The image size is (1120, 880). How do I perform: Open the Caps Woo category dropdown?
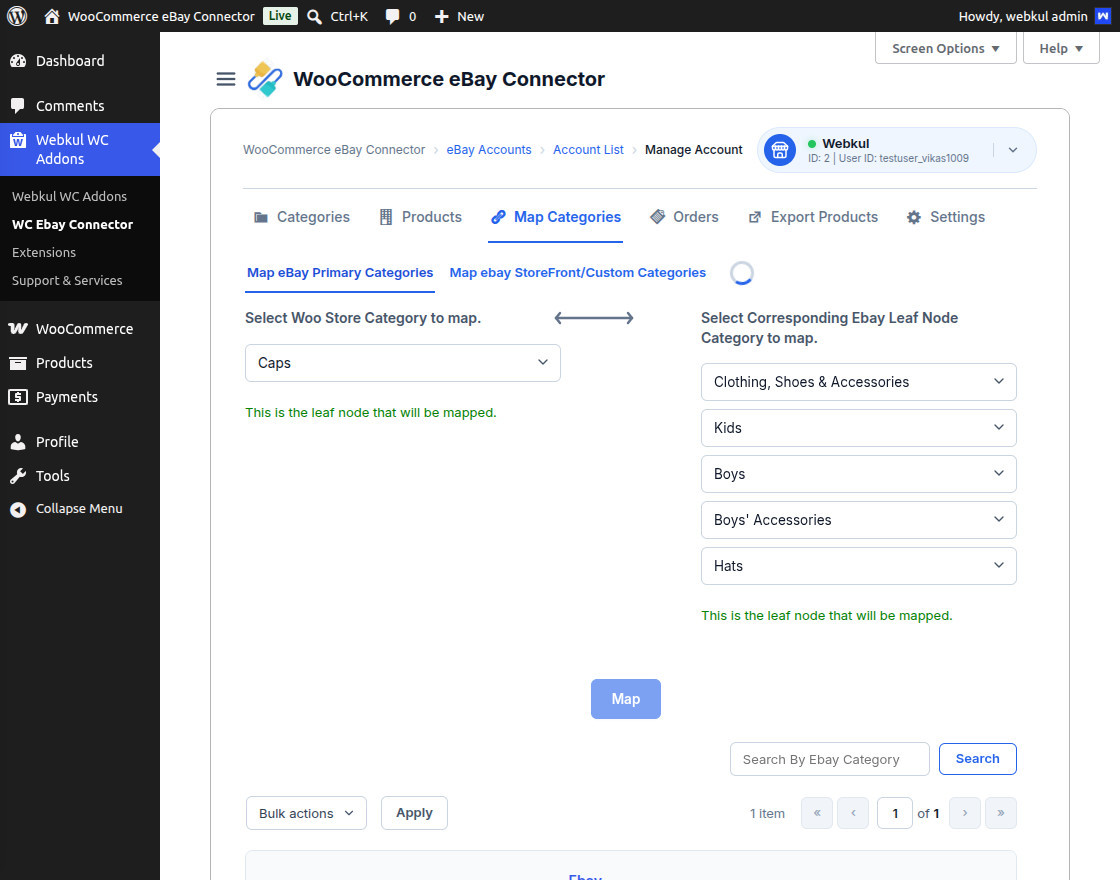click(403, 363)
